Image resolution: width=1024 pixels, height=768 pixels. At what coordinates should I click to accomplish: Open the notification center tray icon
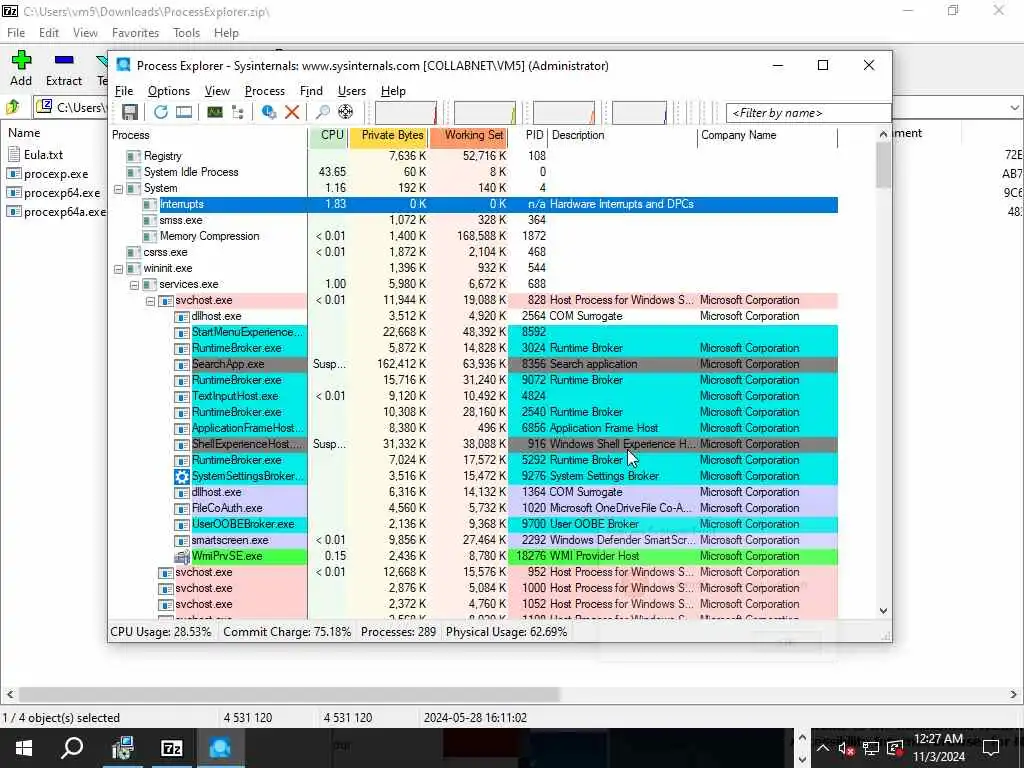coord(991,748)
